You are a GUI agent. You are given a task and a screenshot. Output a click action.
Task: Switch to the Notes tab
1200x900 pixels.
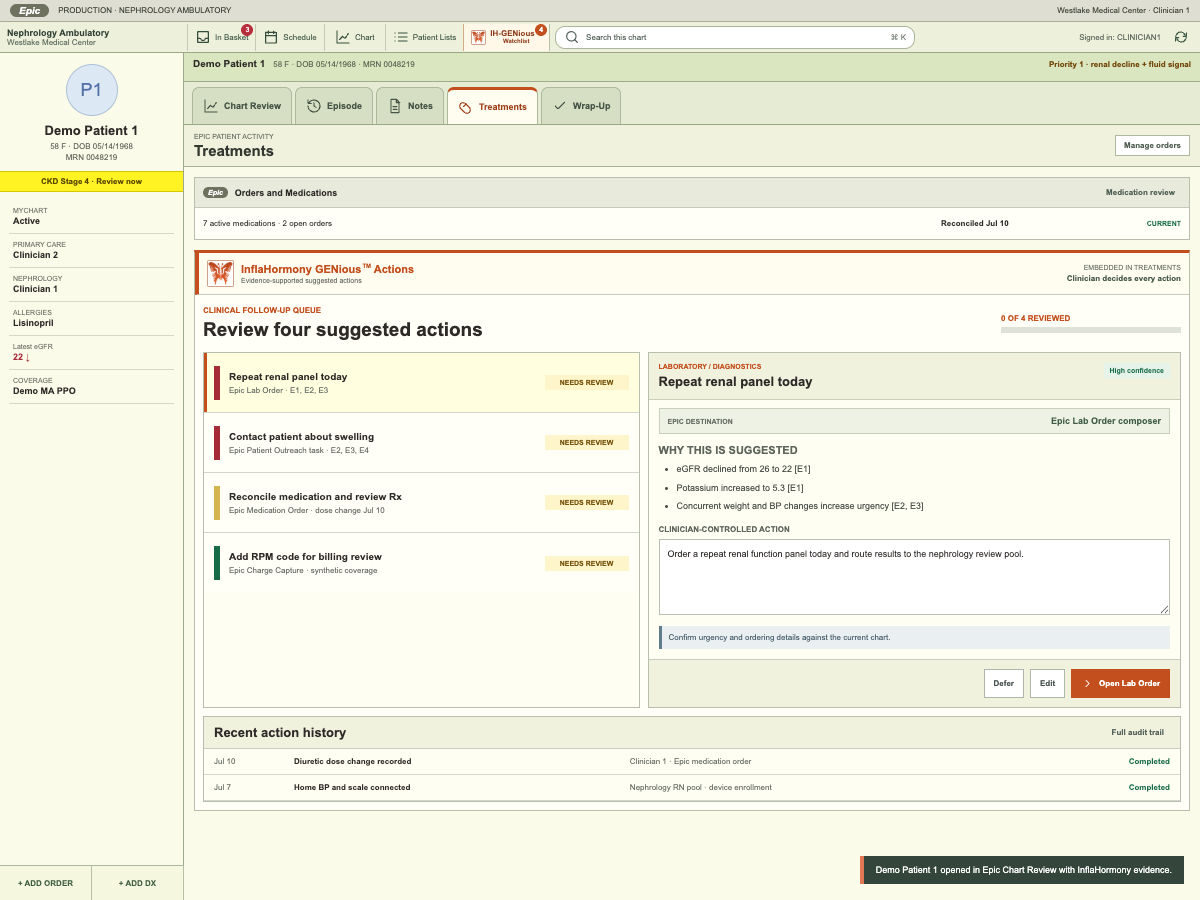click(x=410, y=106)
